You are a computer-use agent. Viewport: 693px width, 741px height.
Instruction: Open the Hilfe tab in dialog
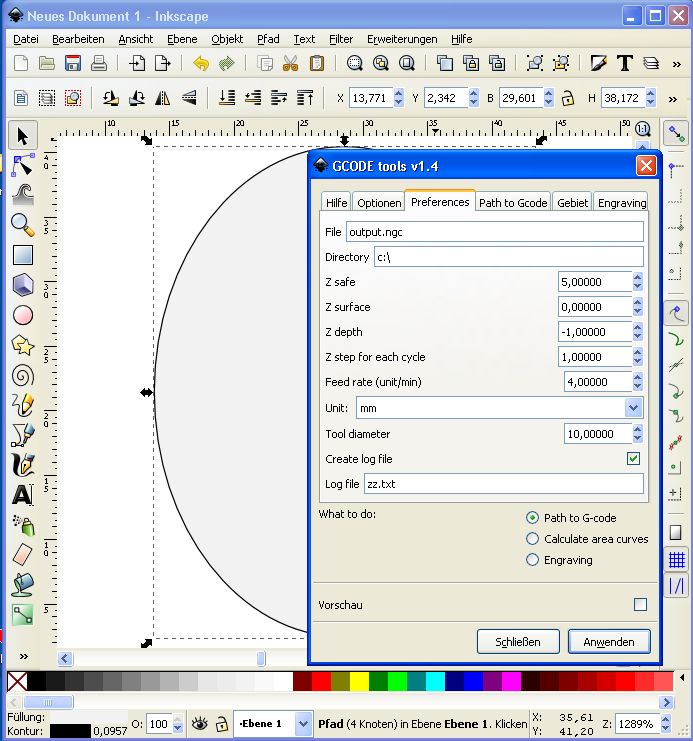[336, 202]
